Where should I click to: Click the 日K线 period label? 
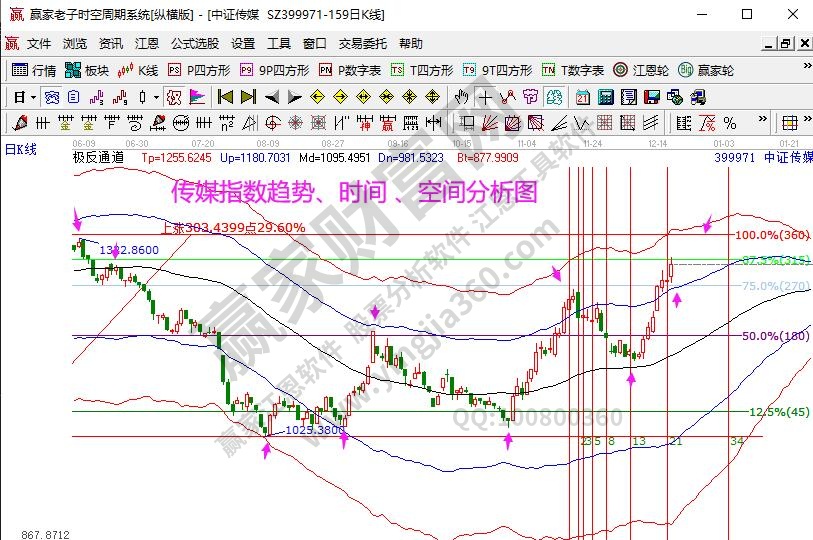click(21, 149)
